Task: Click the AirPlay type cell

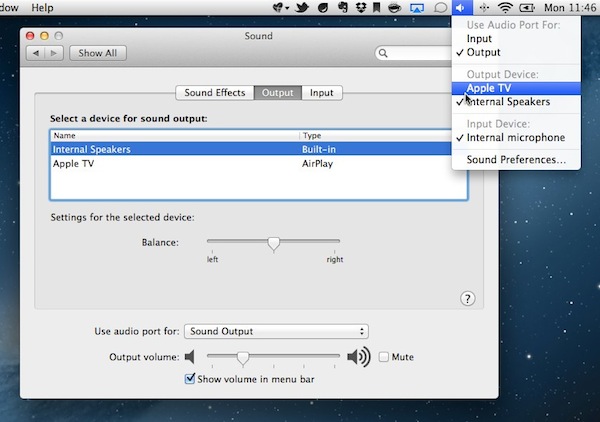Action: coord(317,164)
